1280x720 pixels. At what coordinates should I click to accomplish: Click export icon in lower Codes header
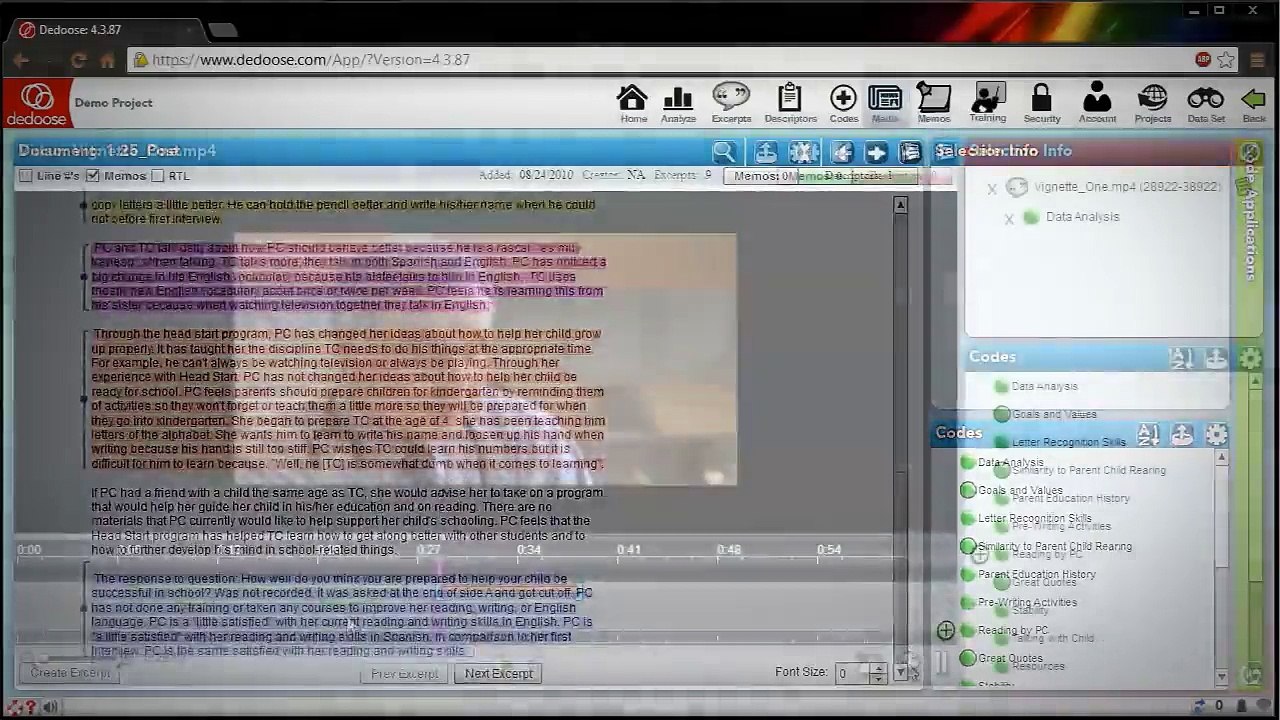pyautogui.click(x=1182, y=434)
